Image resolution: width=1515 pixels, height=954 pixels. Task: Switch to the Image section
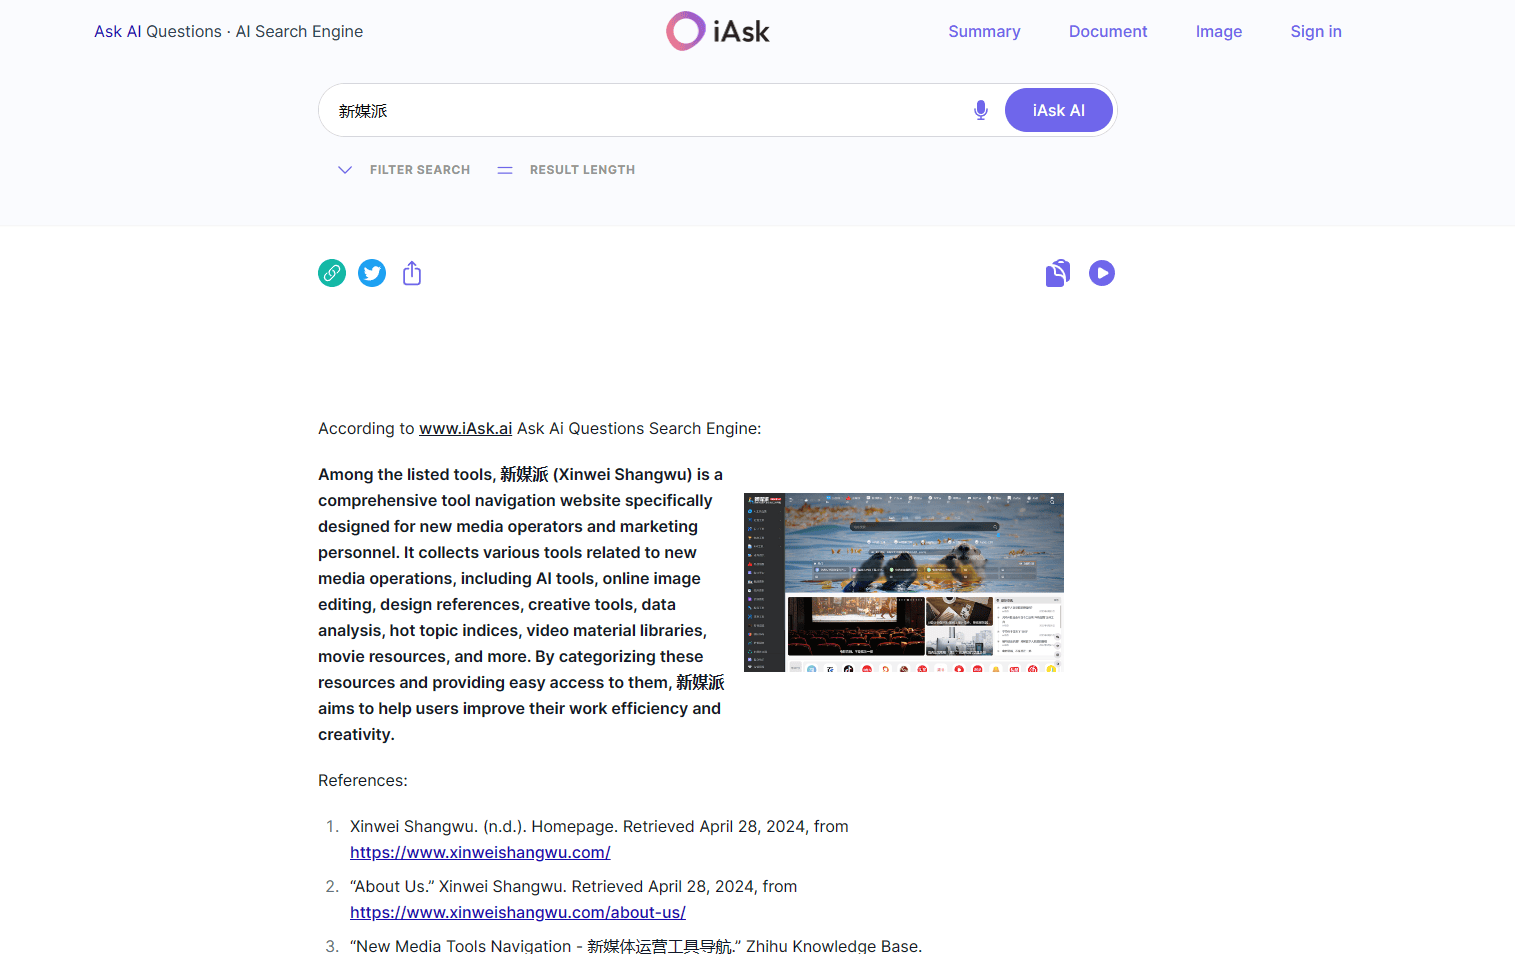pos(1218,31)
